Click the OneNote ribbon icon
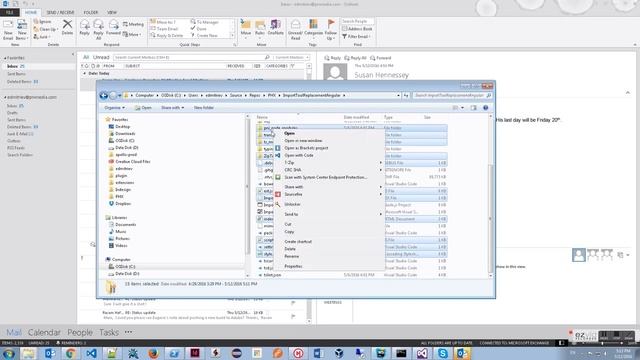This screenshot has width=640, height=360. pyautogui.click(x=276, y=27)
